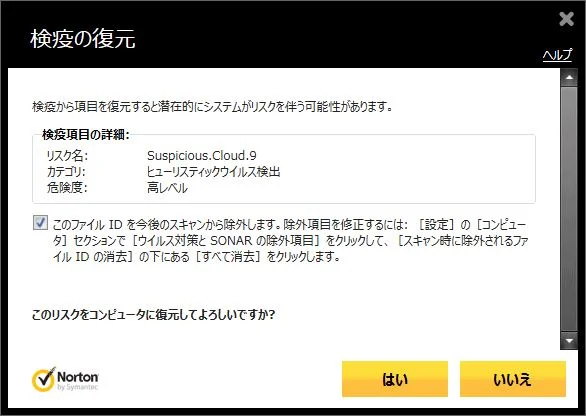Select the Suspicious.Cloud.9 risk name value
The width and height of the screenshot is (586, 416).
coord(202,155)
